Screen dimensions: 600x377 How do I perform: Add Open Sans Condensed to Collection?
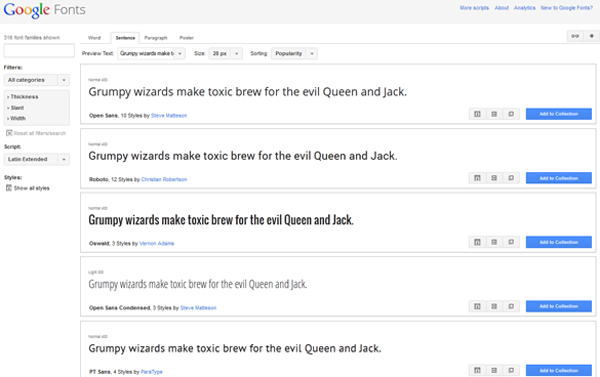pyautogui.click(x=559, y=306)
